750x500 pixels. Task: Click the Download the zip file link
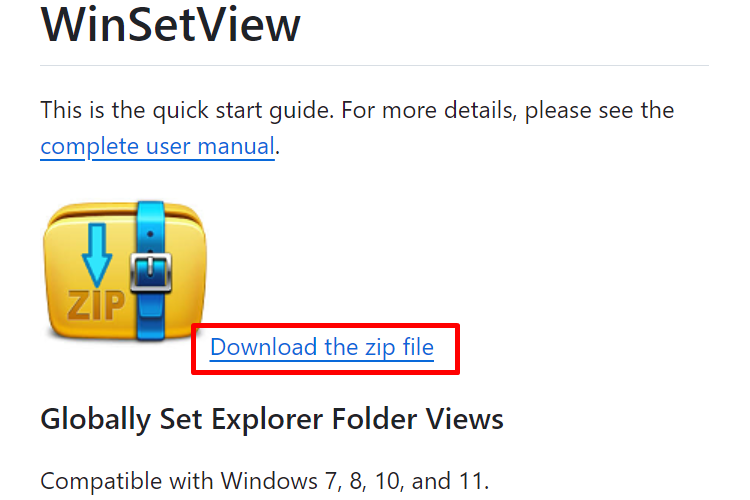(x=322, y=347)
